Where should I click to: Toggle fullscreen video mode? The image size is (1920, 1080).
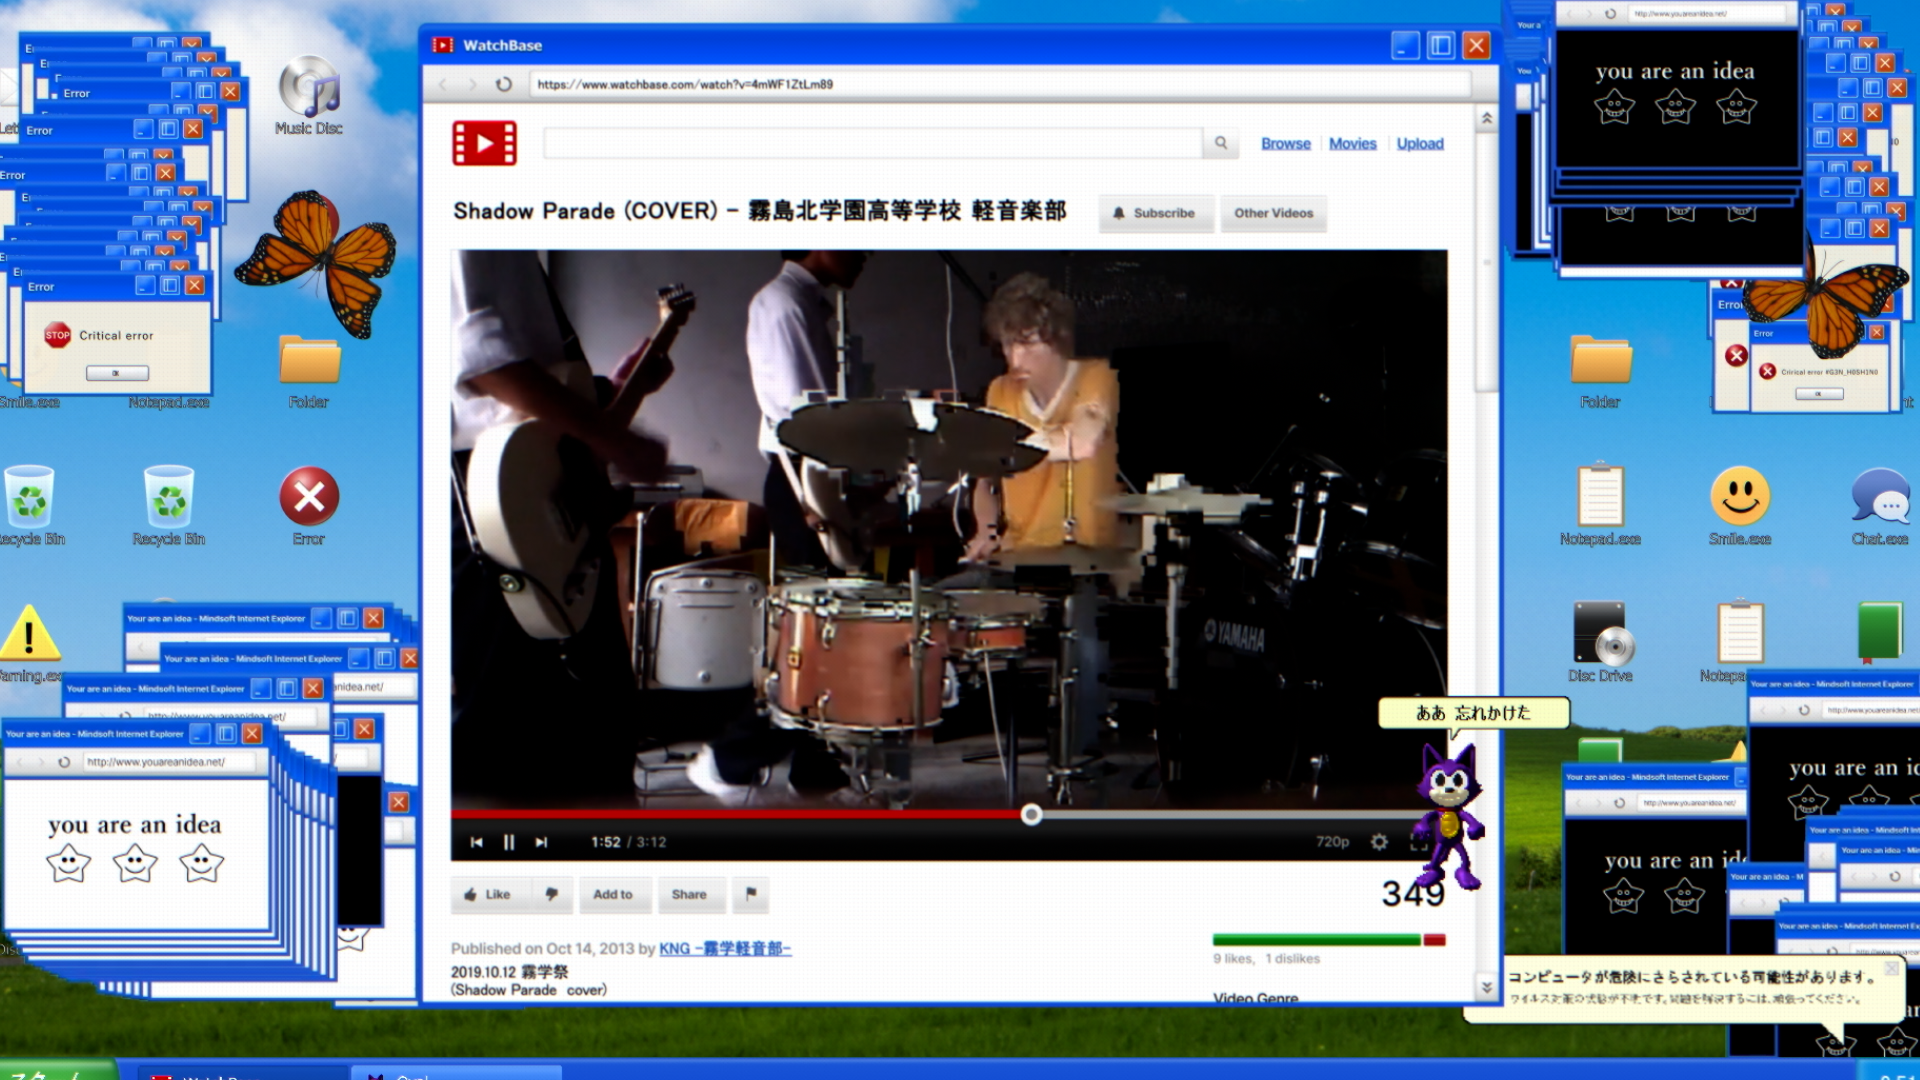click(1418, 842)
